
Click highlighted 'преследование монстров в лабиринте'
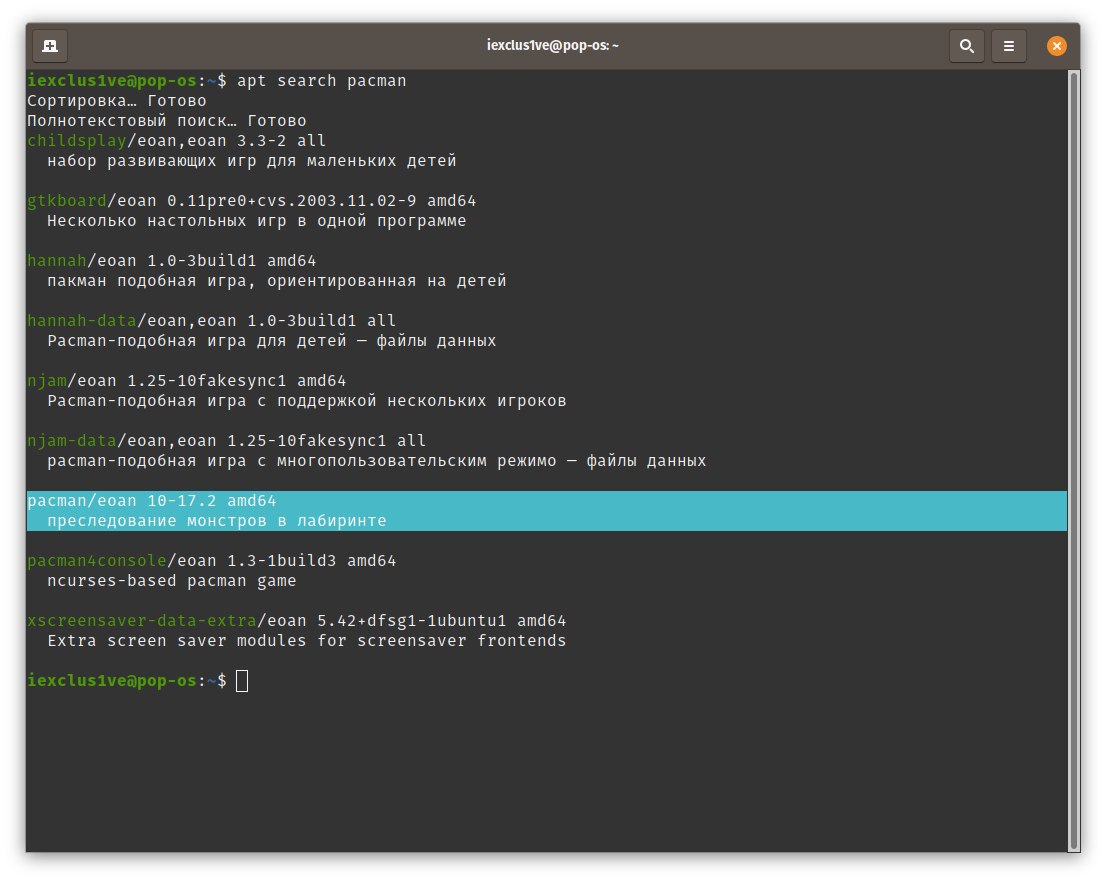[217, 521]
